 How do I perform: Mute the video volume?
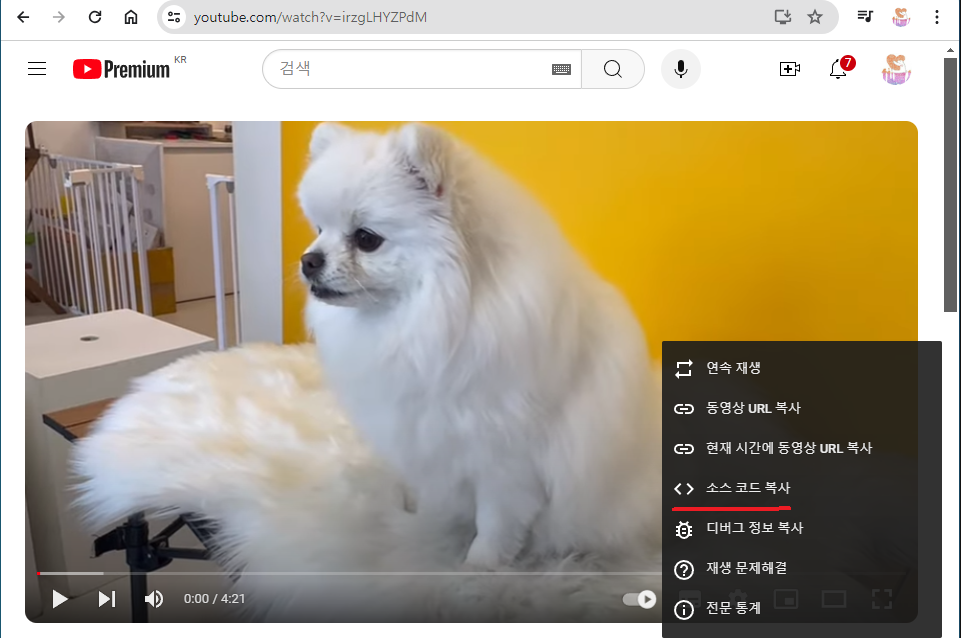[x=154, y=599]
